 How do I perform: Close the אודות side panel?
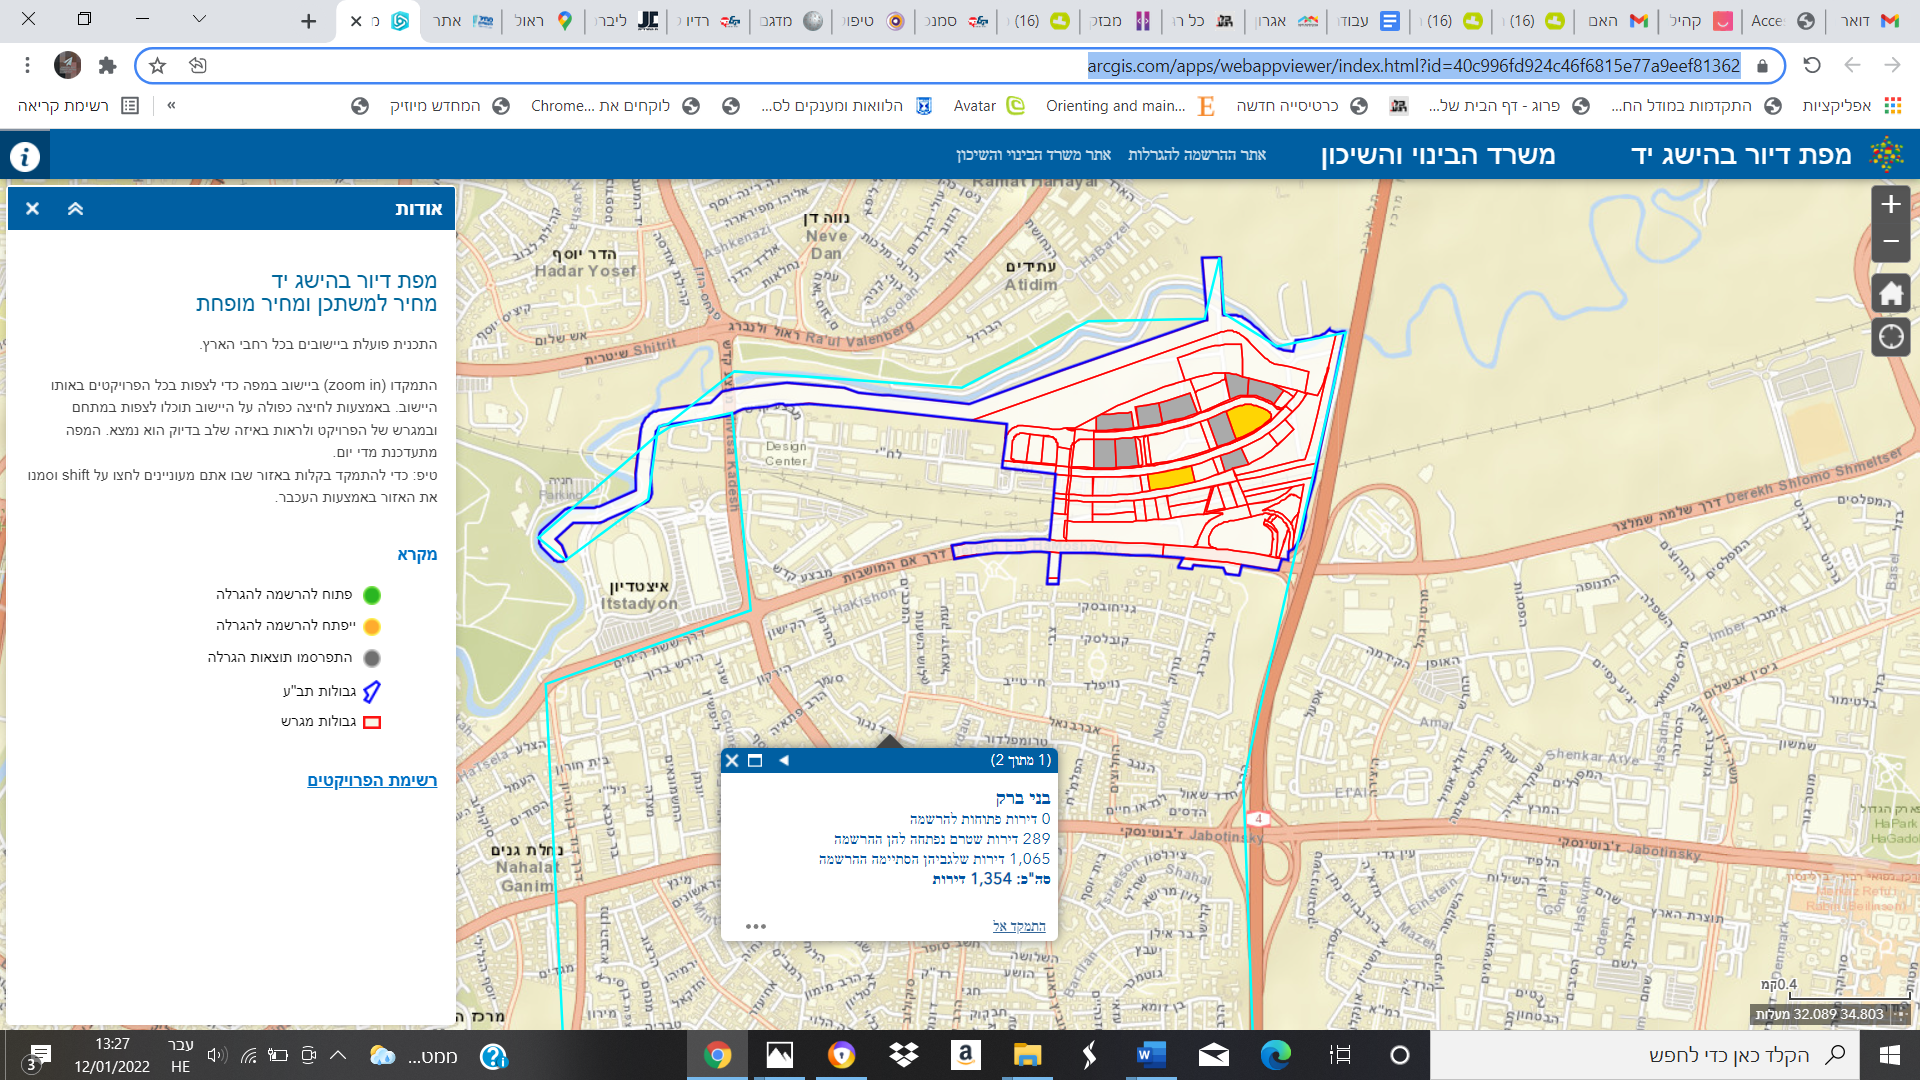pos(32,209)
